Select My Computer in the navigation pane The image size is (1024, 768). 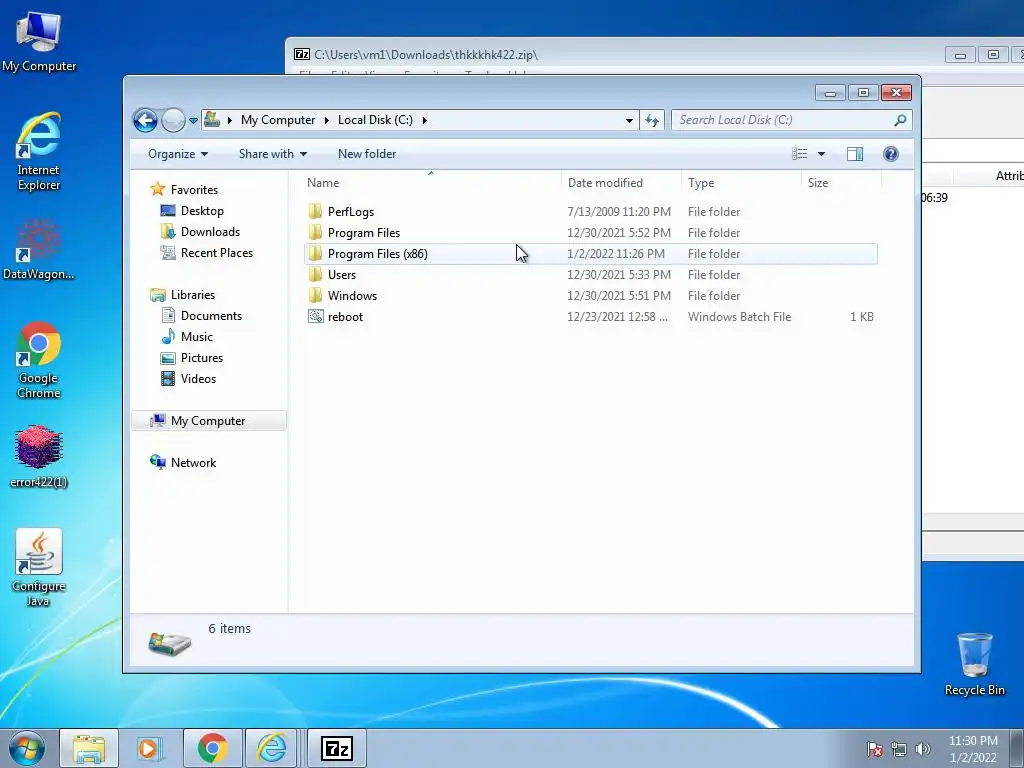tap(208, 421)
